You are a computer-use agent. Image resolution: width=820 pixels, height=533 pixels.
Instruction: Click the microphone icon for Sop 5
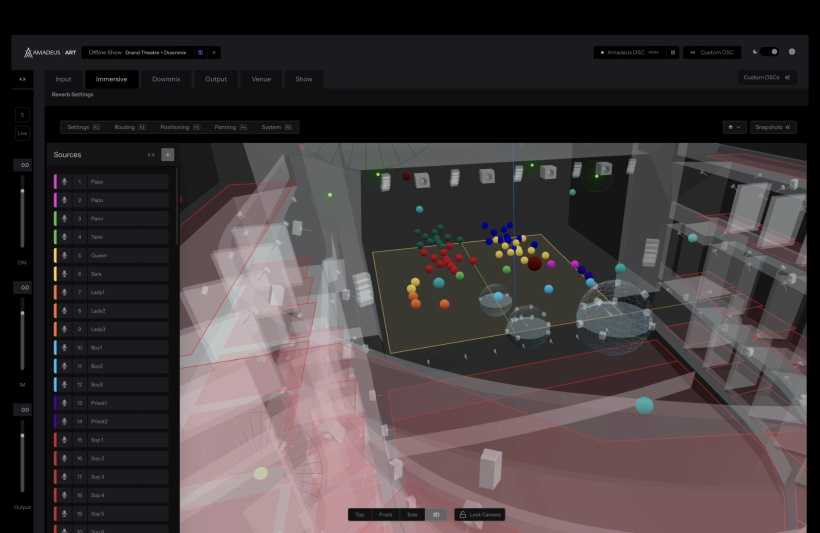click(64, 514)
